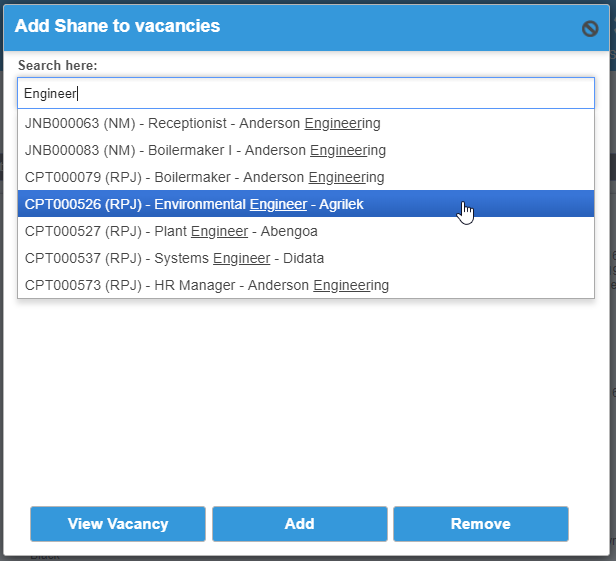Click the blue dialog header bar
616x561 pixels.
click(x=306, y=28)
